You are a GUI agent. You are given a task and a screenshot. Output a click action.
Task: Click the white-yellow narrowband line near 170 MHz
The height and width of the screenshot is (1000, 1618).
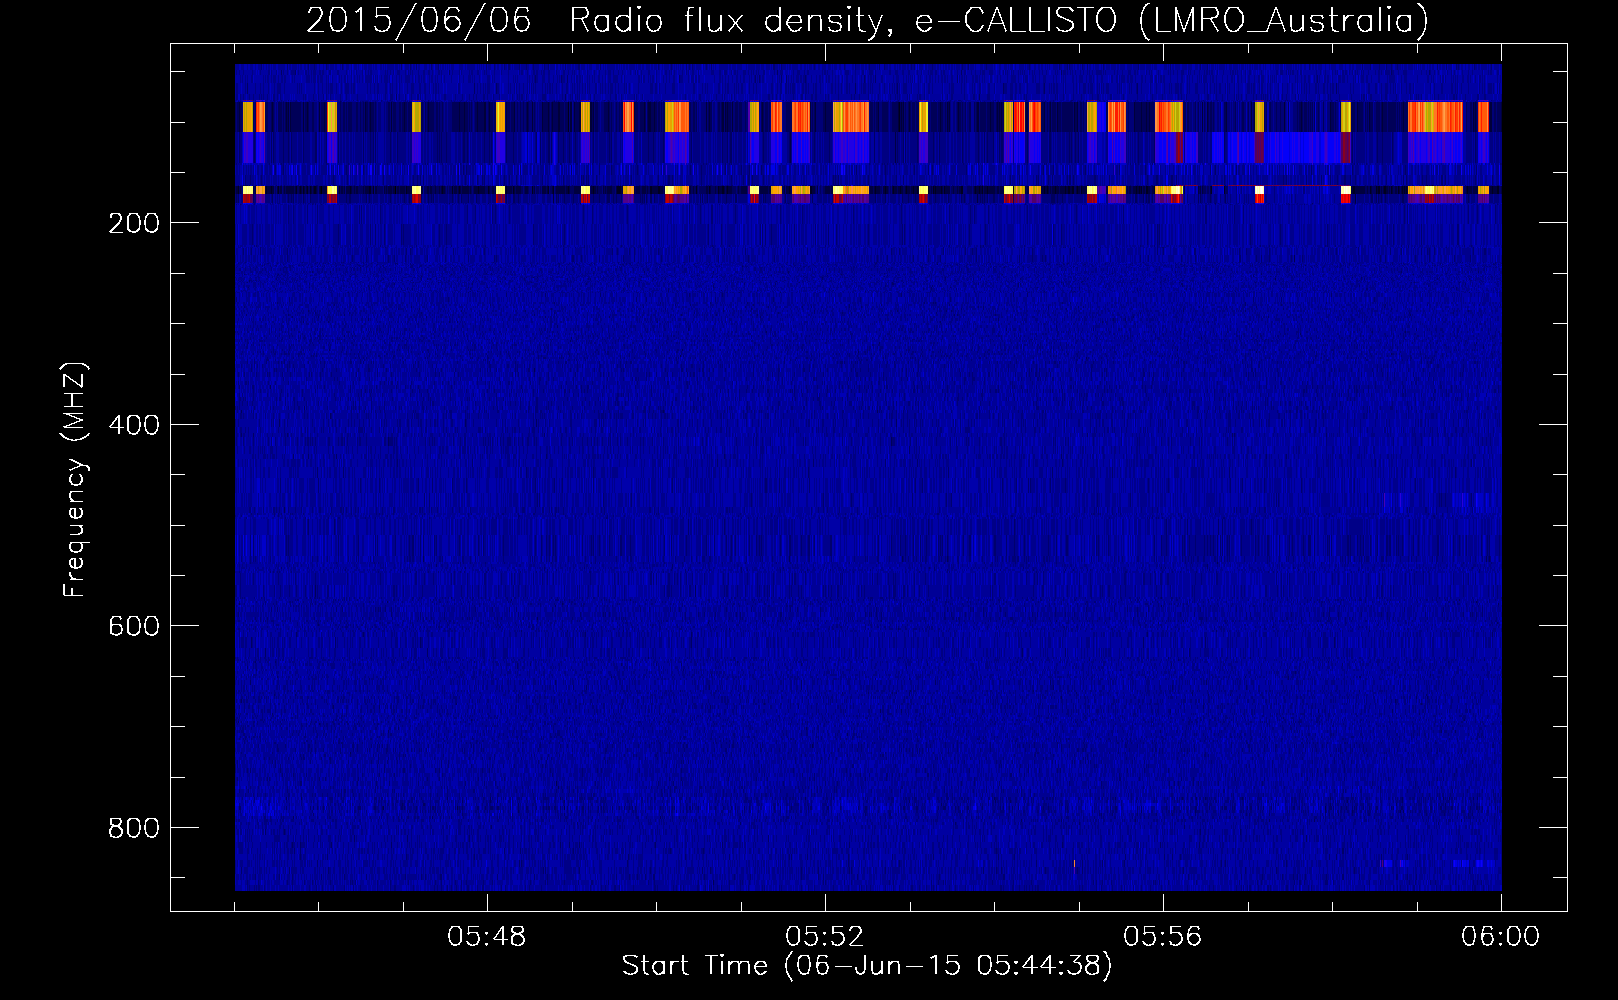click(x=868, y=190)
